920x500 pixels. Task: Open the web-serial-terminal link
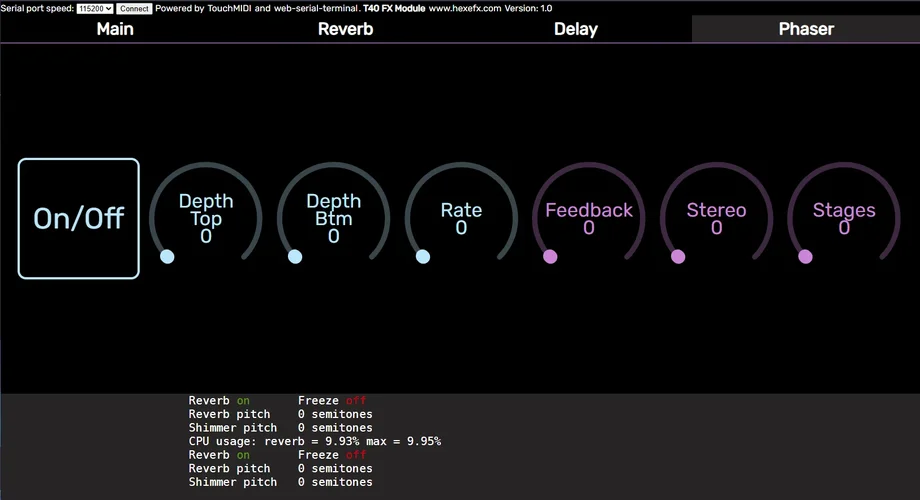pos(315,8)
